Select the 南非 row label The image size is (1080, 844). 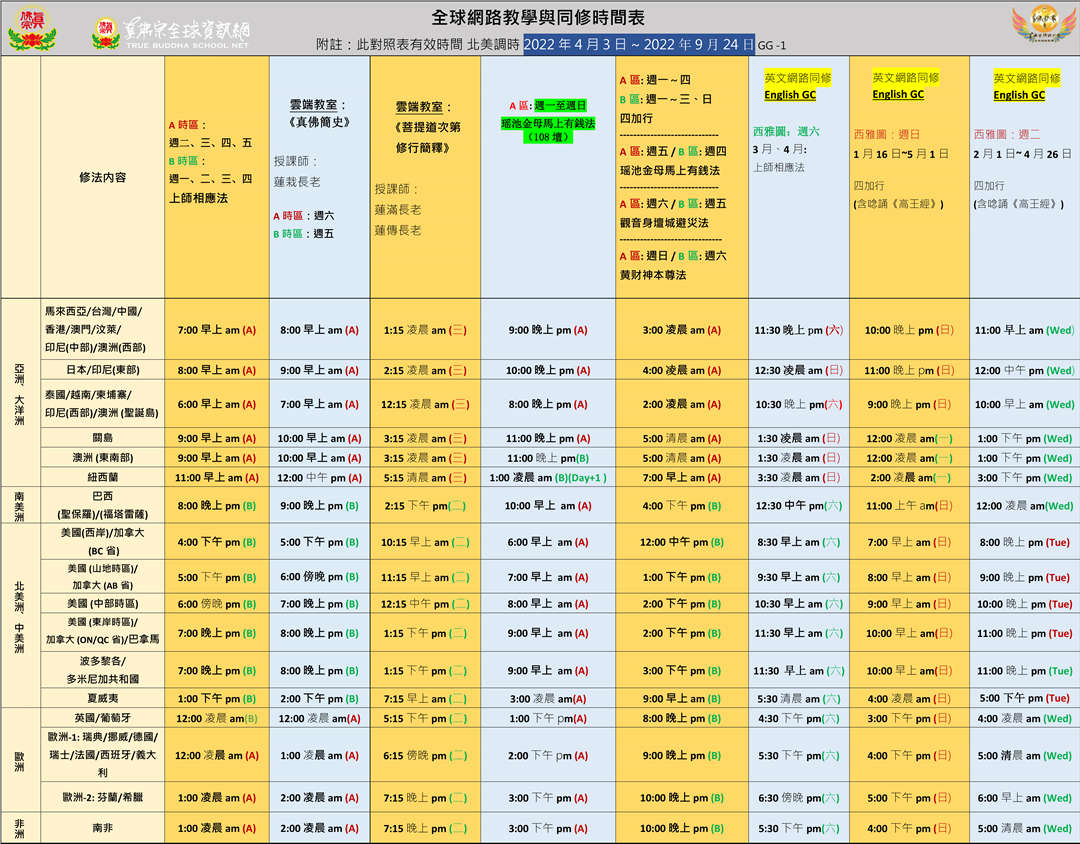pos(102,828)
